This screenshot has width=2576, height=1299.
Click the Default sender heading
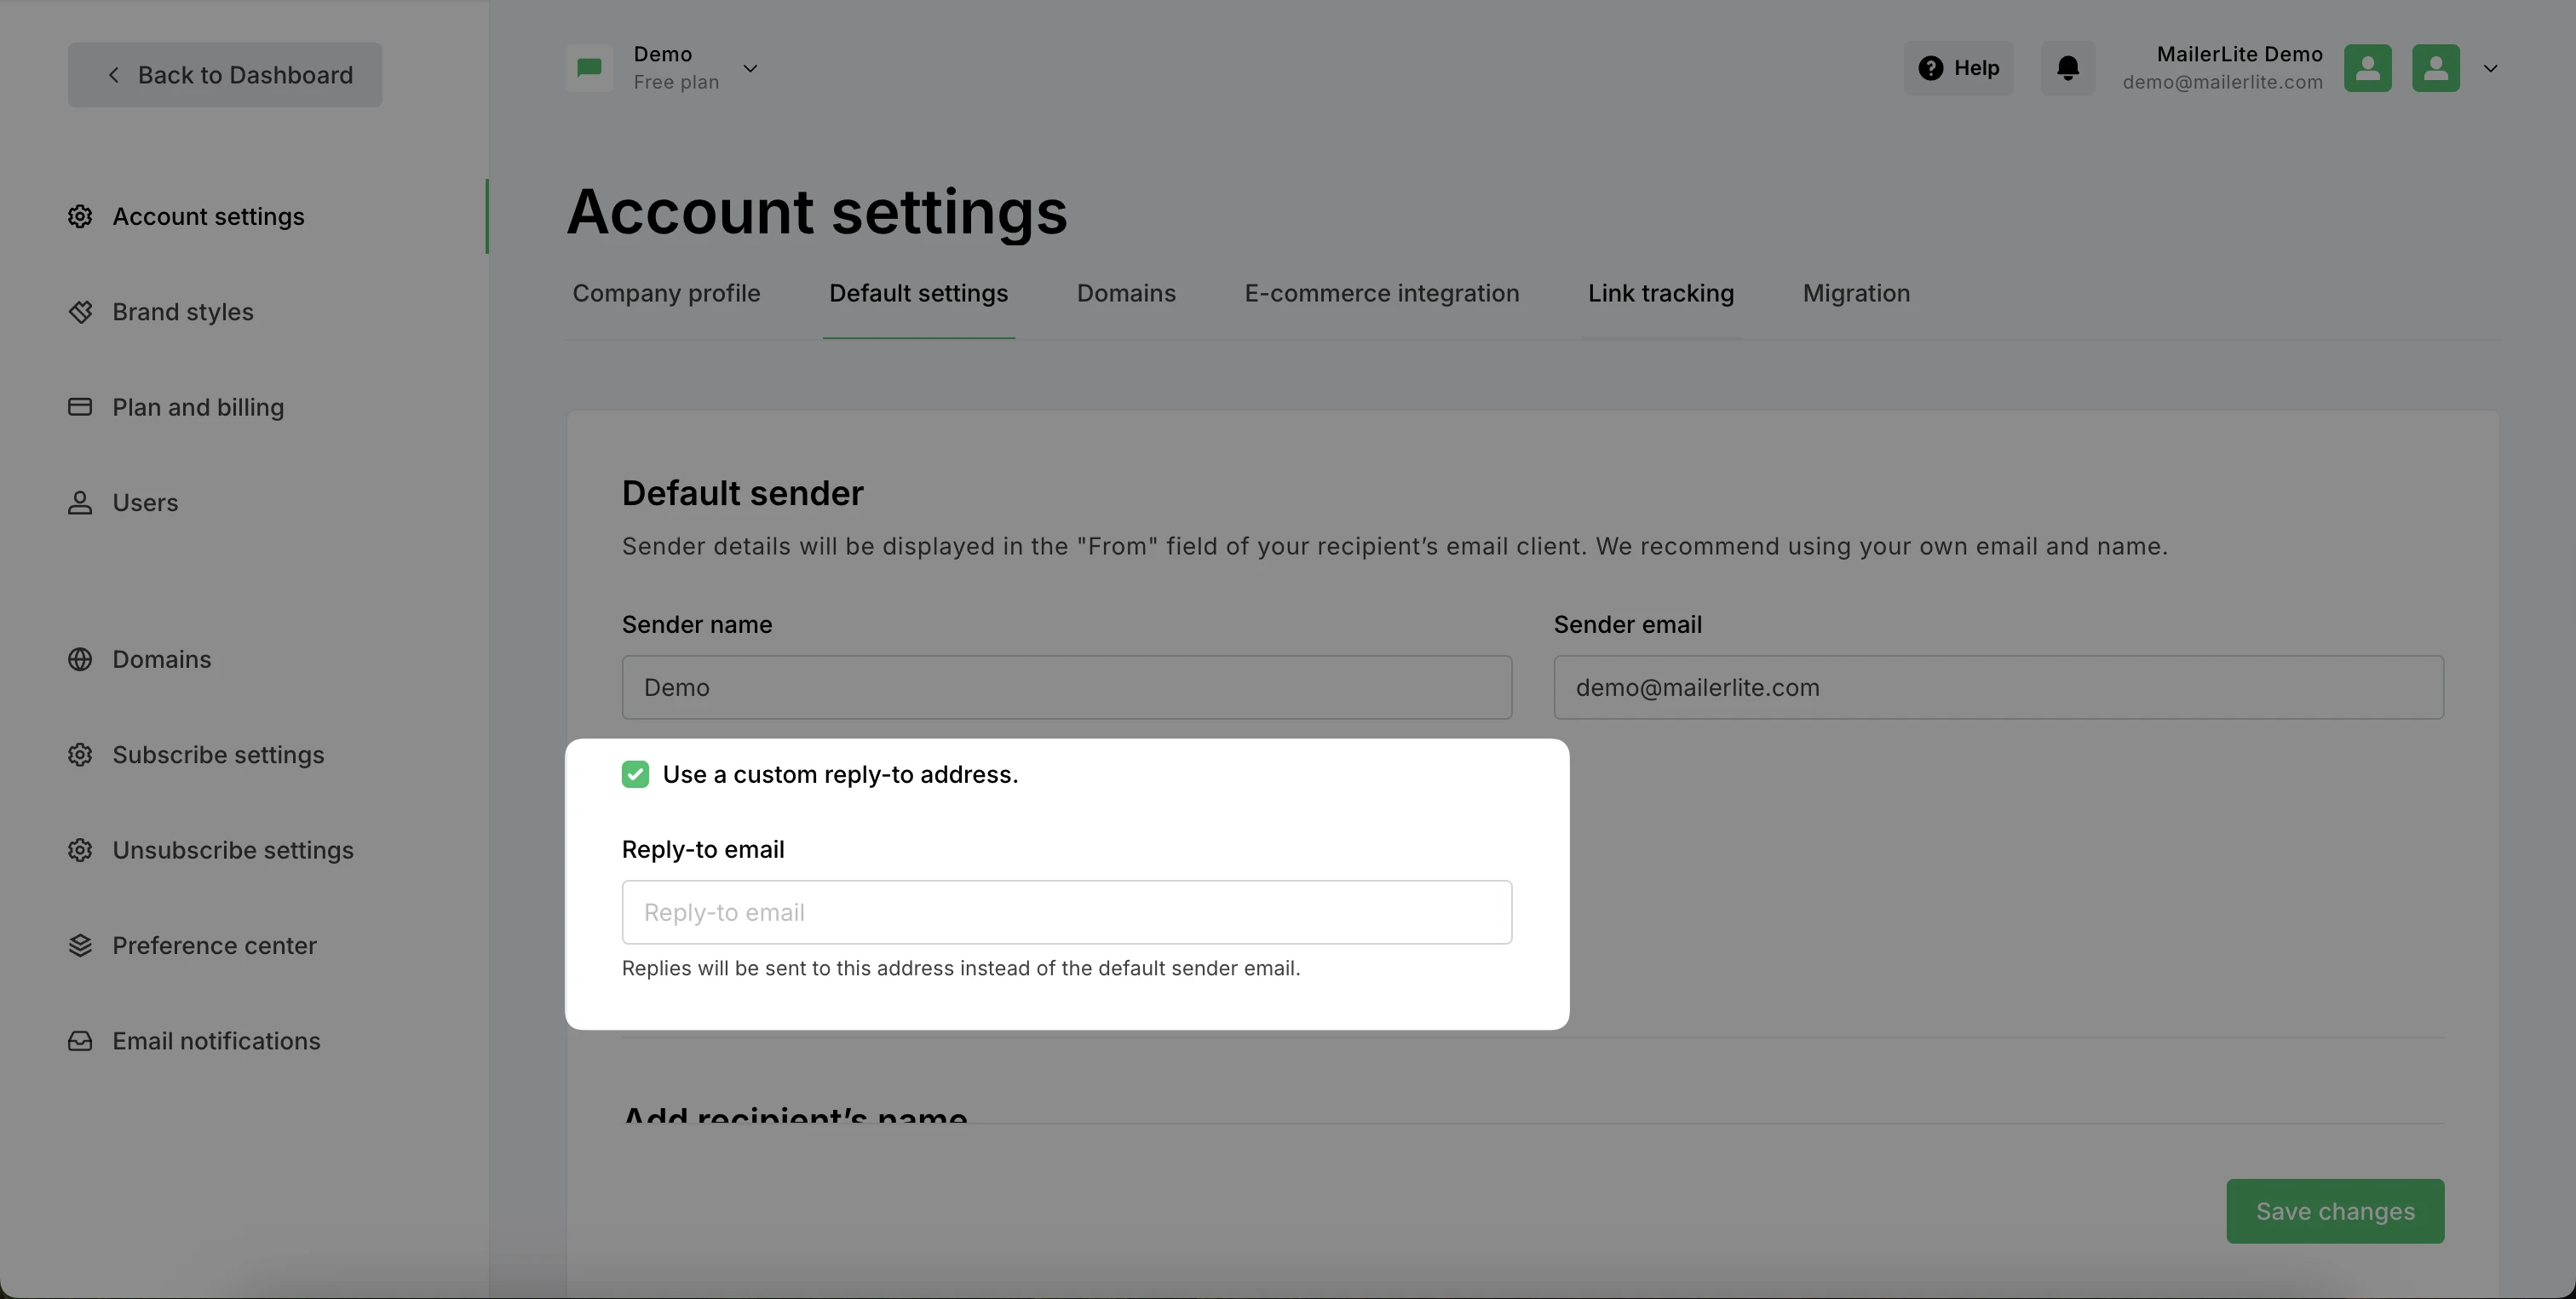742,493
